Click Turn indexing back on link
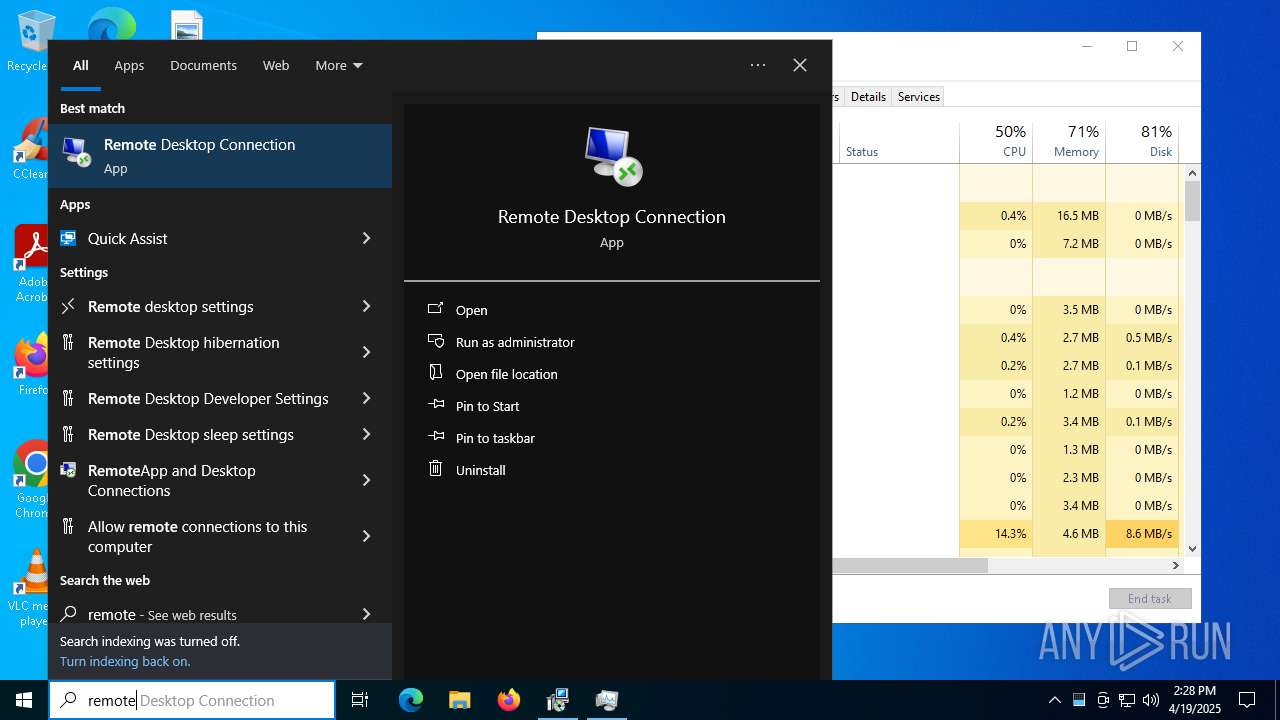This screenshot has height=720, width=1280. pos(125,661)
